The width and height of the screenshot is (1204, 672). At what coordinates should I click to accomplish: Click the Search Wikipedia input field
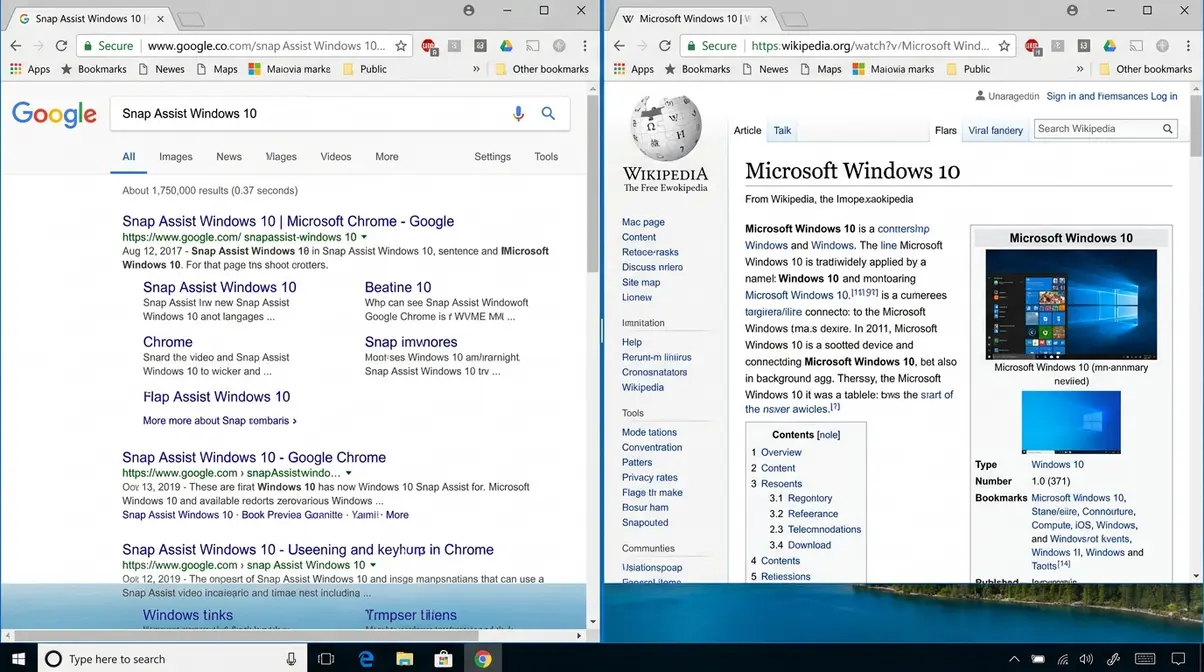pyautogui.click(x=1096, y=129)
